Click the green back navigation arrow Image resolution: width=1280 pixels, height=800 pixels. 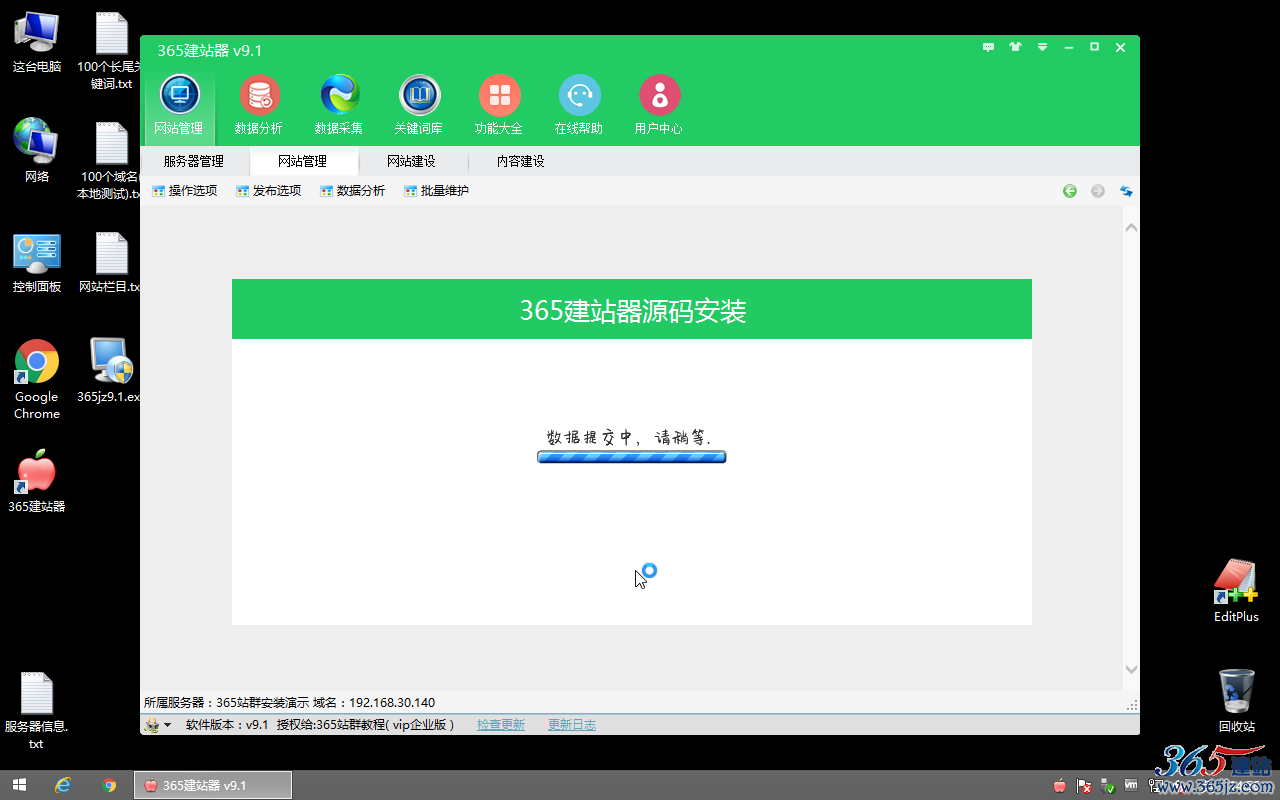click(1070, 191)
